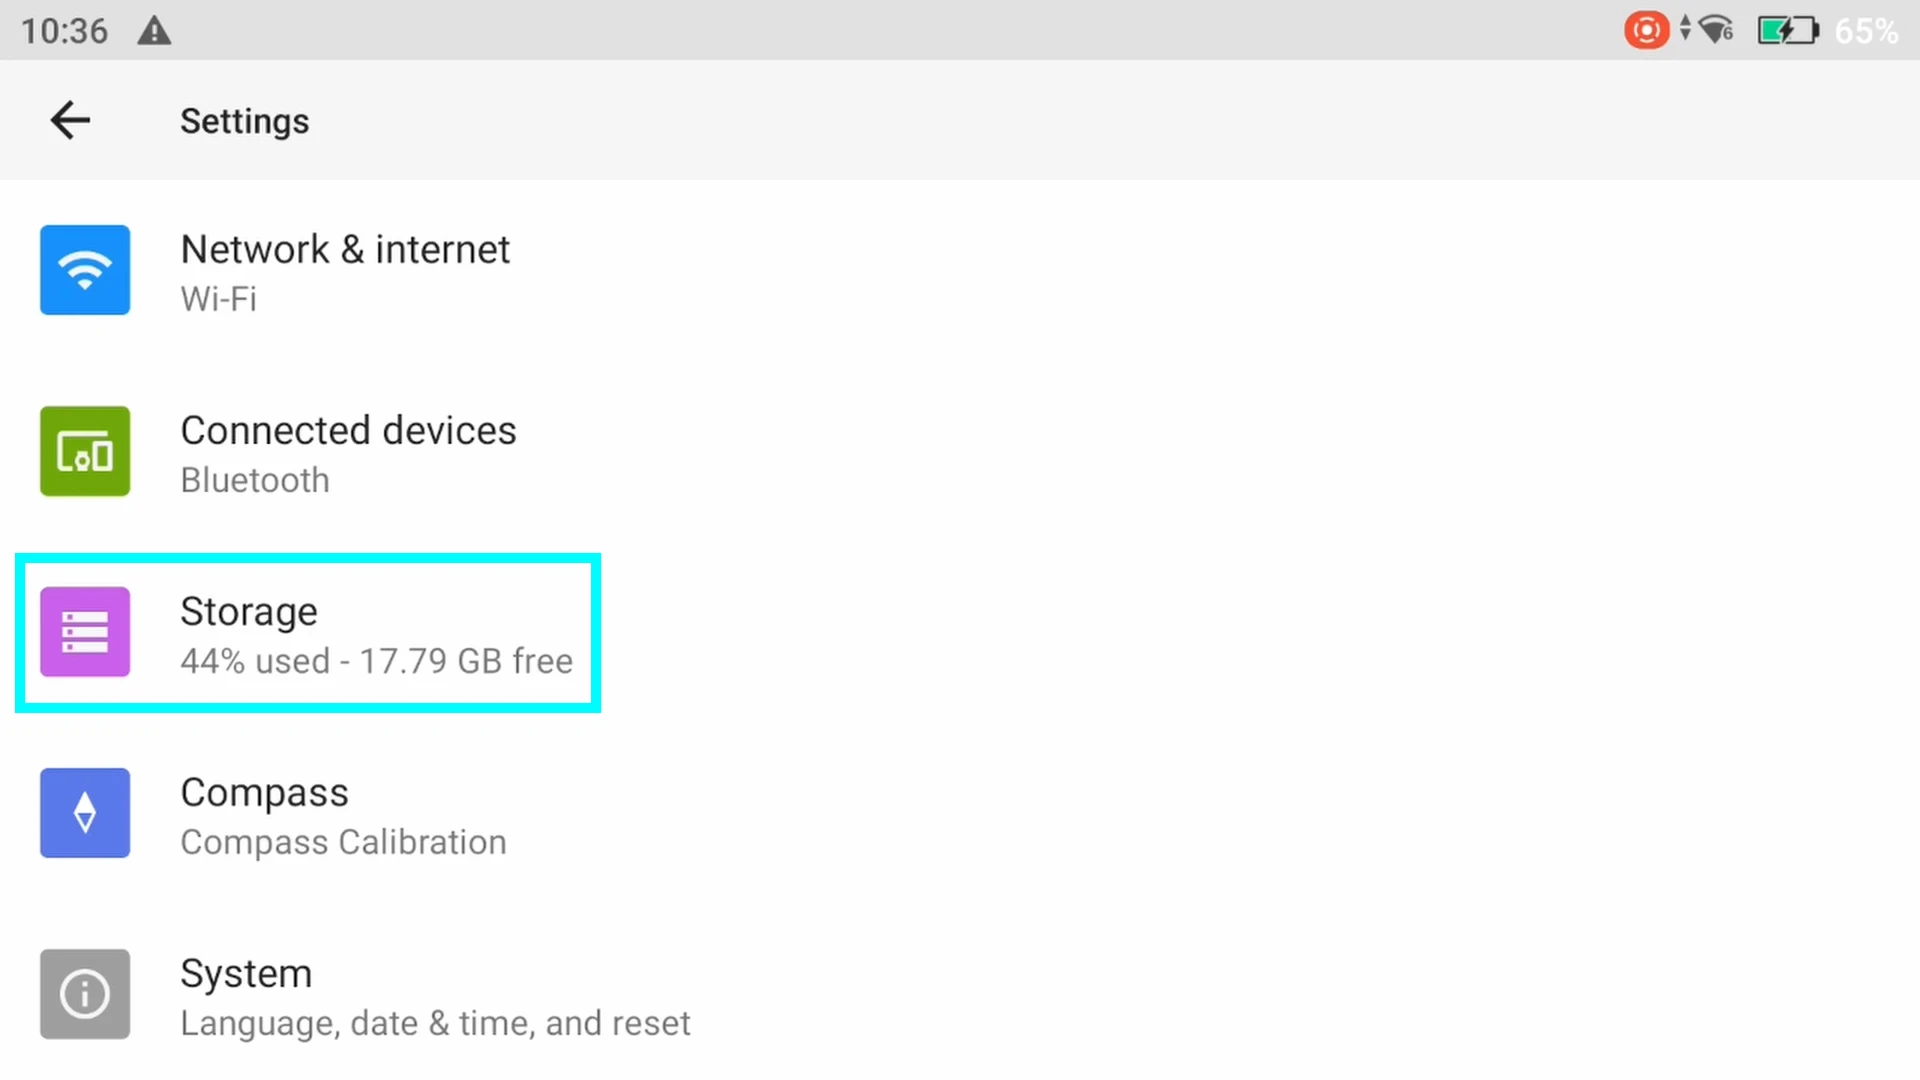Viewport: 1920px width, 1080px height.
Task: Tap the 10:36 clock display
Action: click(x=64, y=31)
